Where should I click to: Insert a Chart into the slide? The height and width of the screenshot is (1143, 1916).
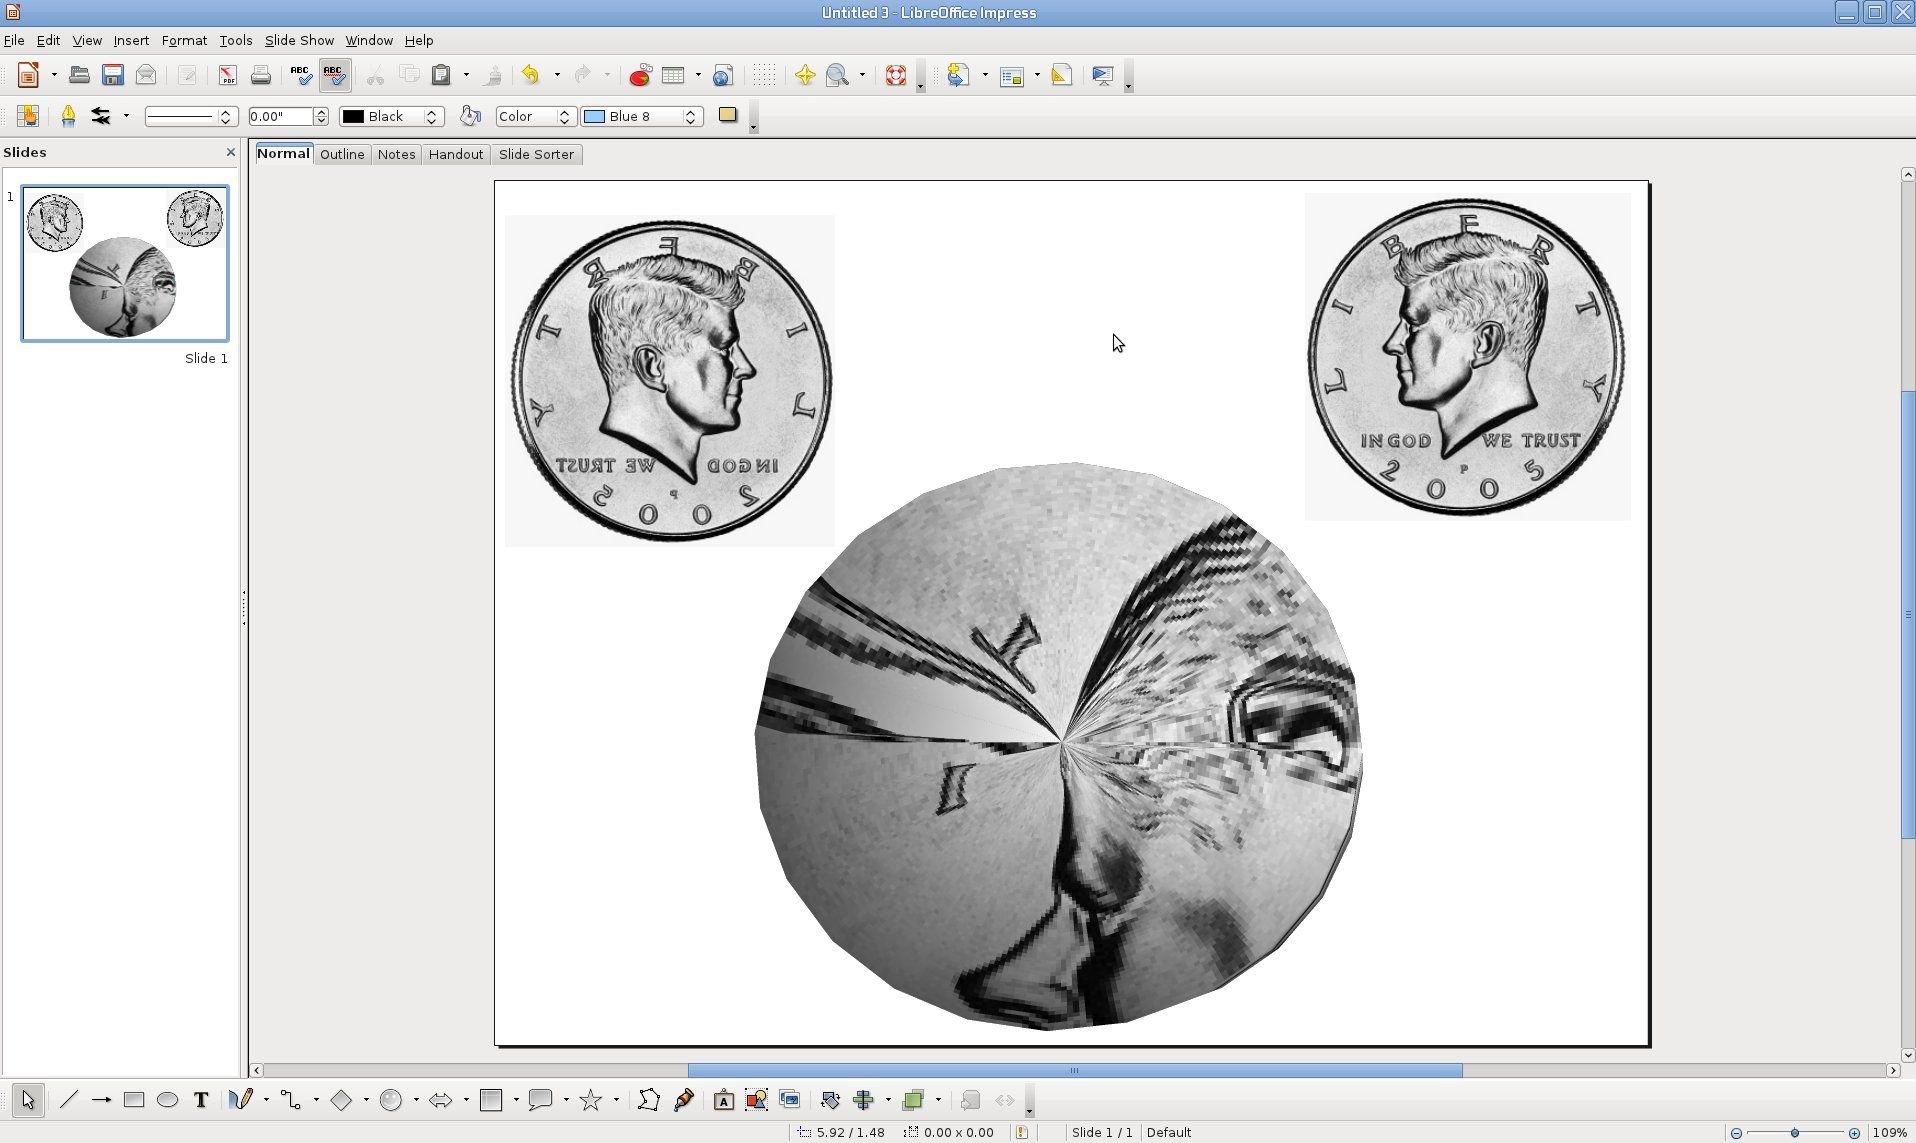(x=639, y=75)
